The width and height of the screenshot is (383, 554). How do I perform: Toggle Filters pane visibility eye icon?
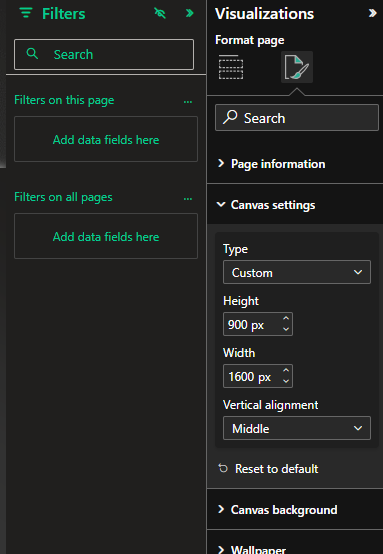[160, 13]
